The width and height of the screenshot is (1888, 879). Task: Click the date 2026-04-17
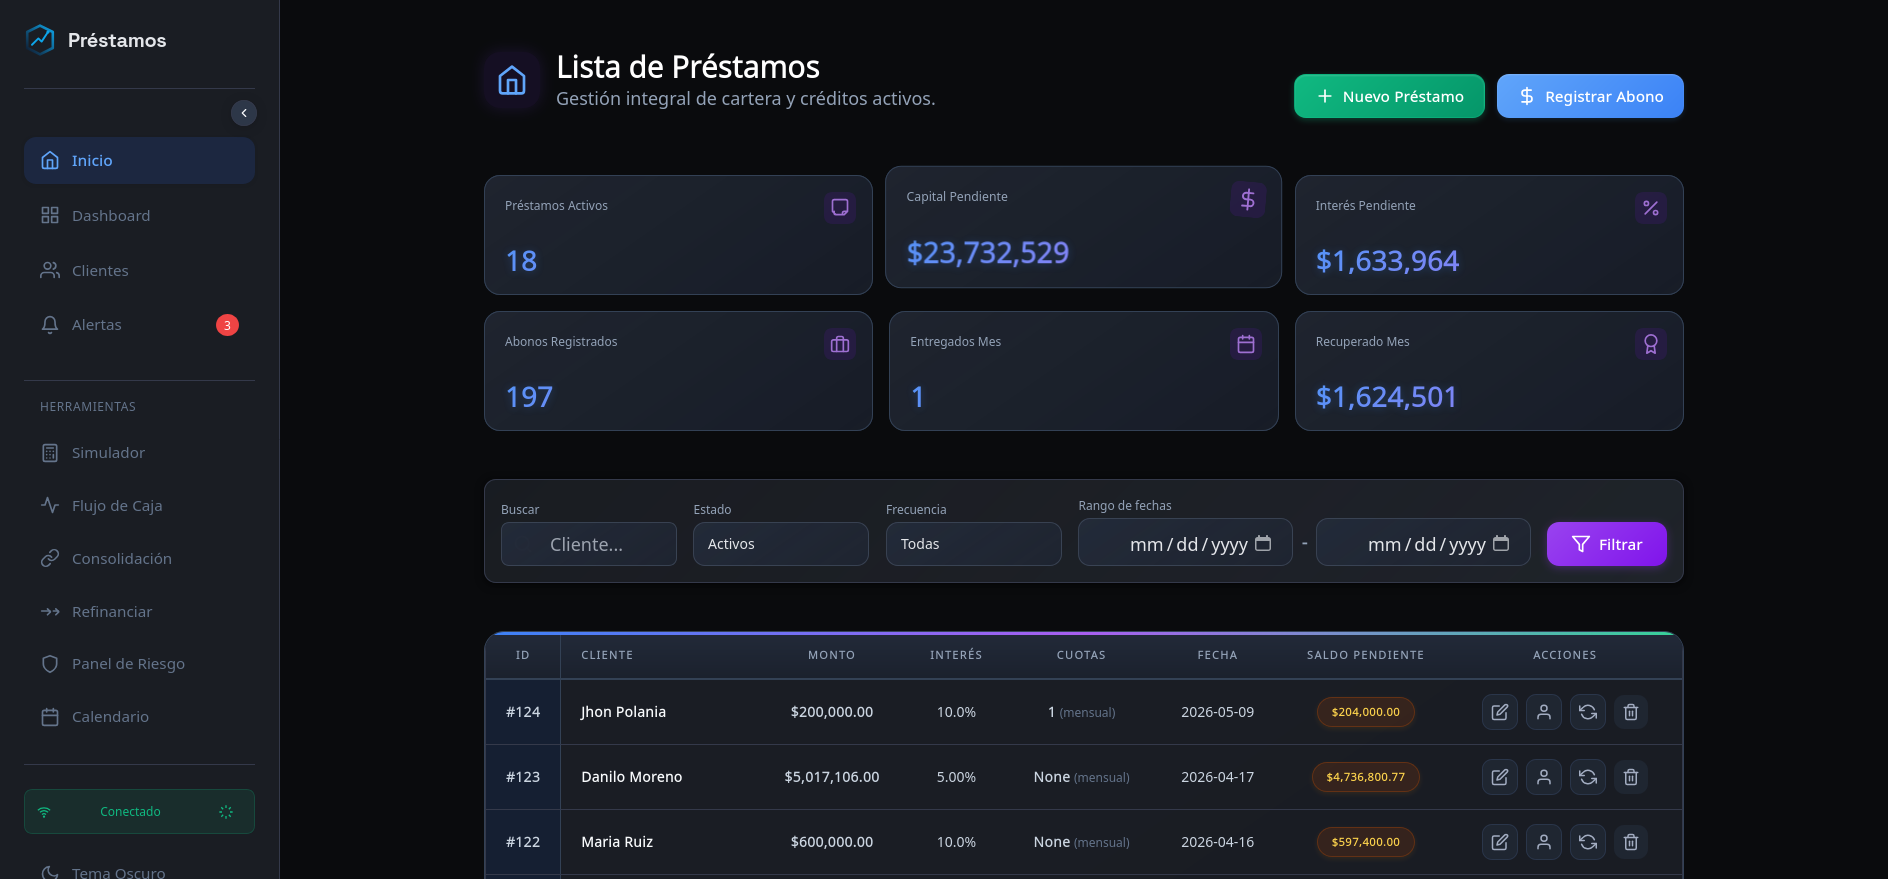pos(1217,777)
